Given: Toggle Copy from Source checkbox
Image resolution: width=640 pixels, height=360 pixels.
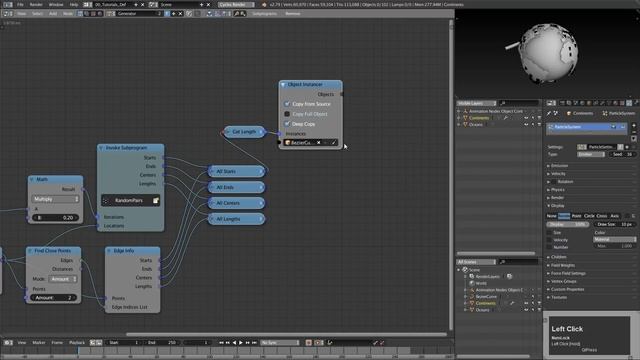Looking at the screenshot, I should (x=287, y=104).
